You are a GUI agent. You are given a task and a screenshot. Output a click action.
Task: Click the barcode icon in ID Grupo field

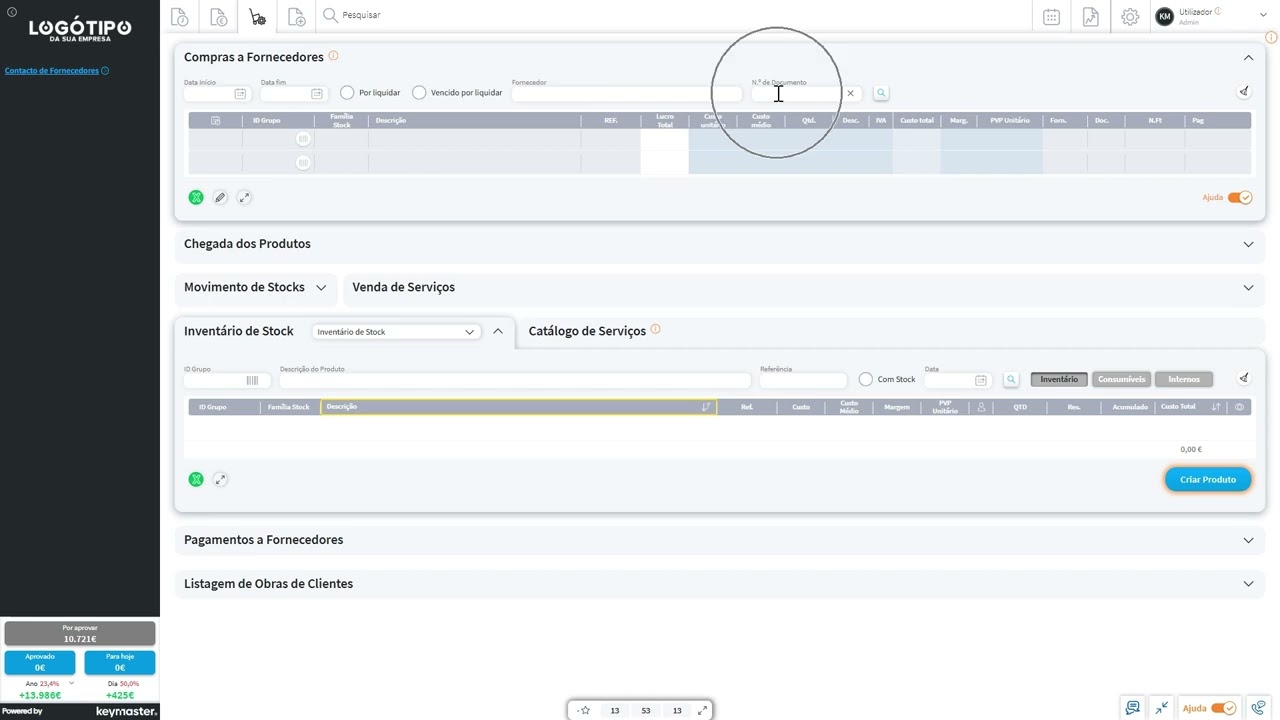252,380
